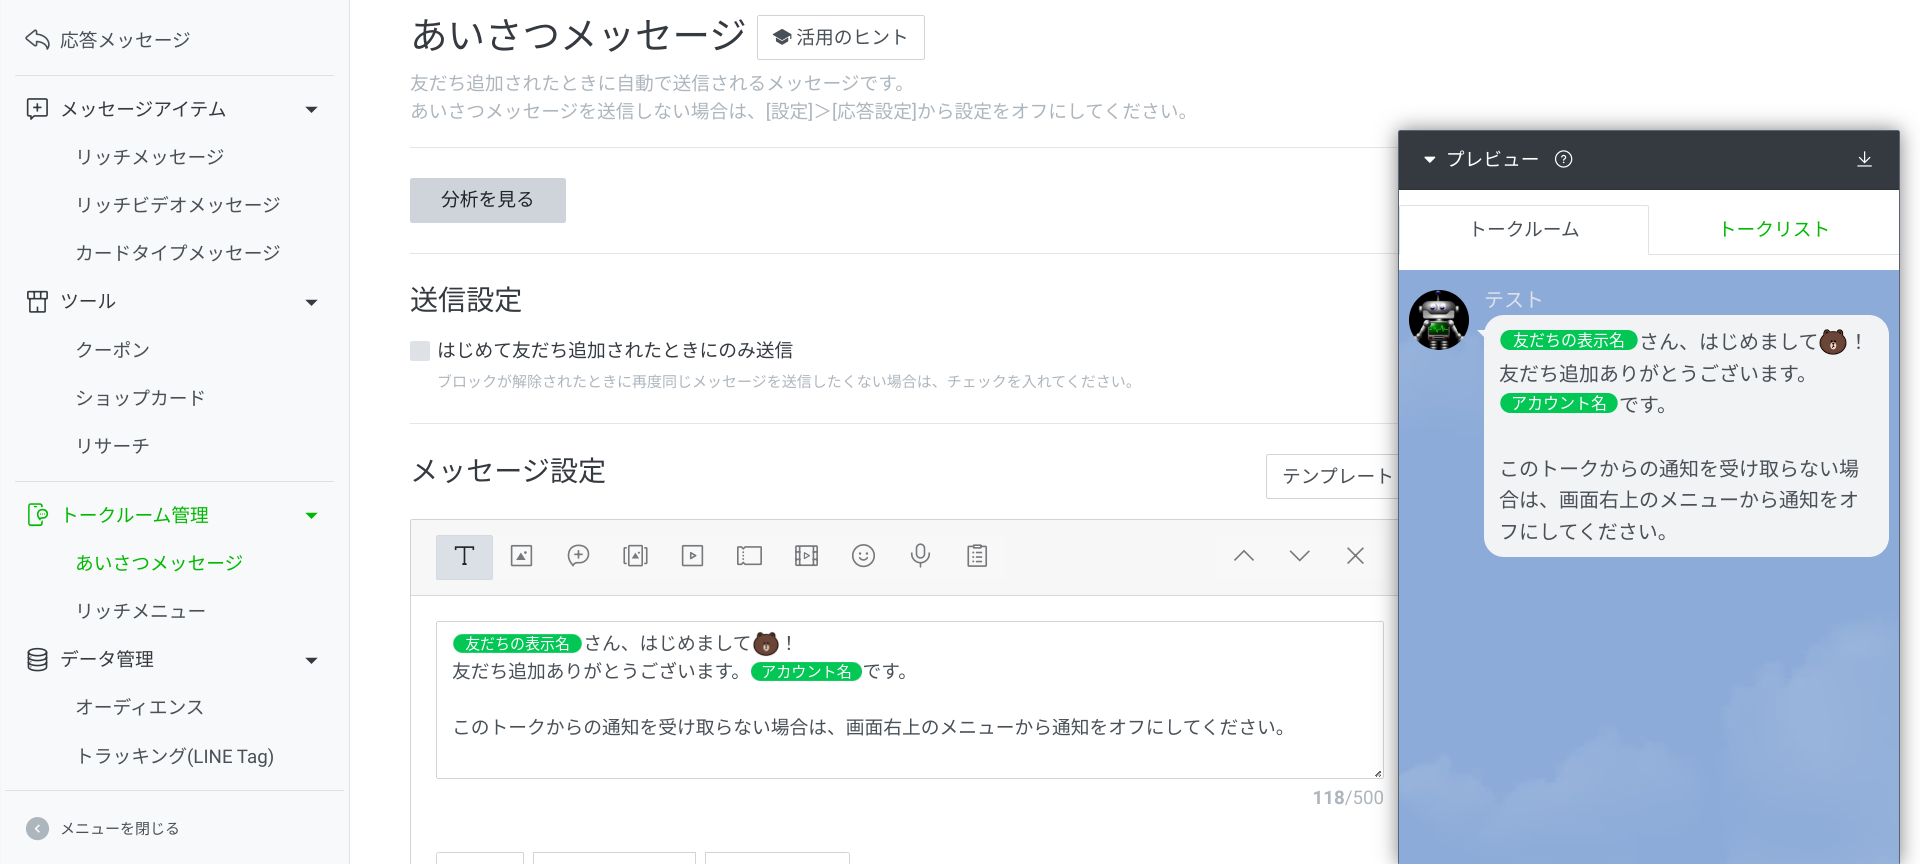Image resolution: width=1920 pixels, height=864 pixels.
Task: Click the トークルーム管理 section label
Action: pyautogui.click(x=135, y=515)
